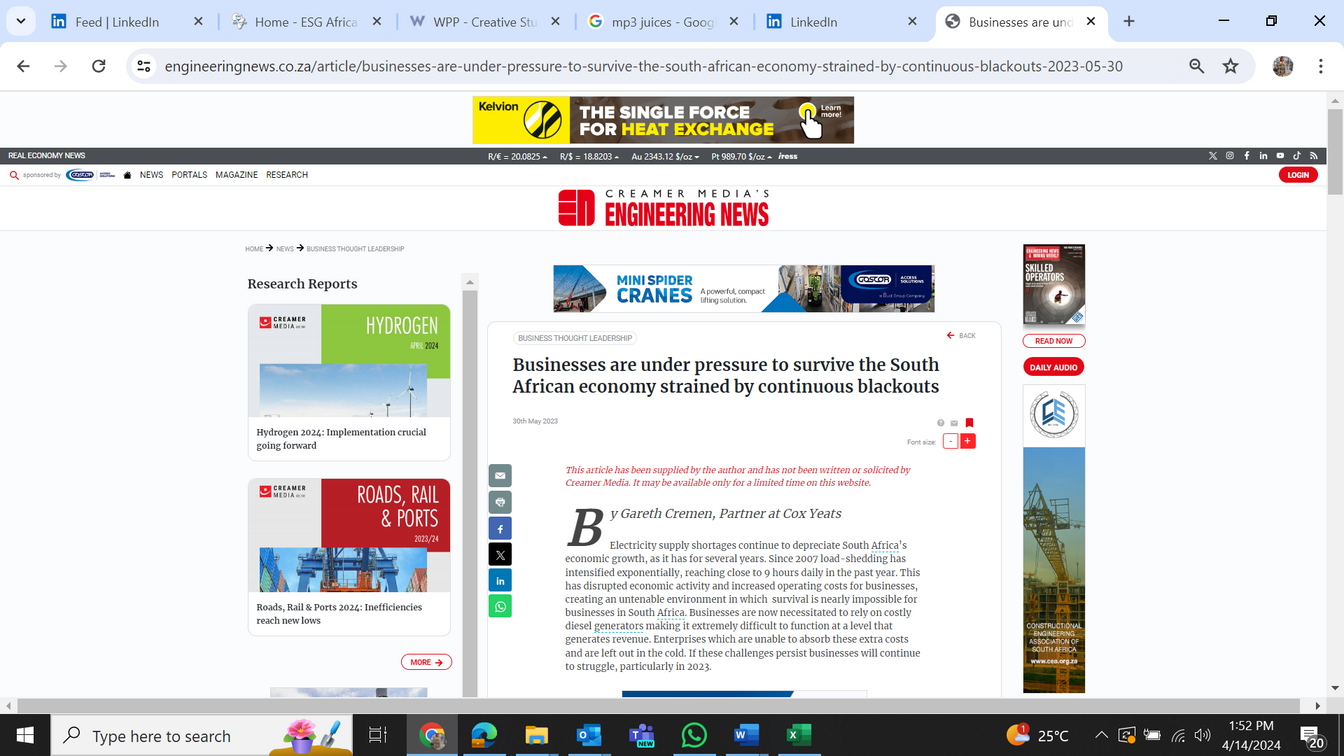1344x756 pixels.
Task: Open the Business Thought Leadership tag pill
Action: tap(575, 338)
